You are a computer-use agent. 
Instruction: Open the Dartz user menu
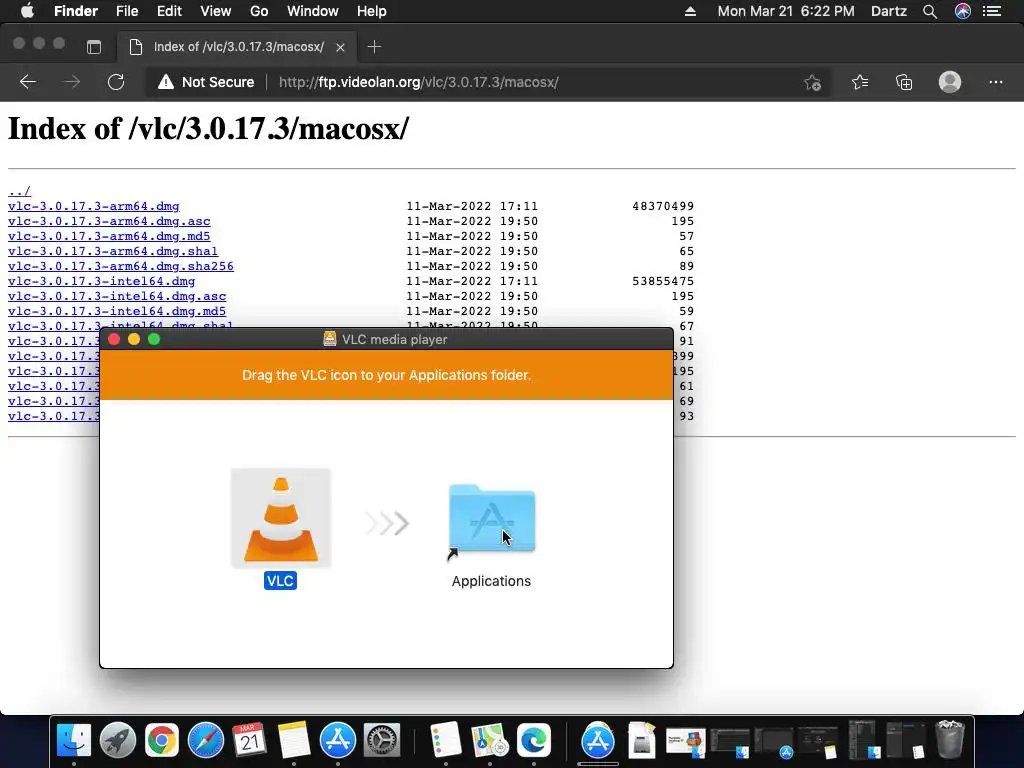pos(889,11)
